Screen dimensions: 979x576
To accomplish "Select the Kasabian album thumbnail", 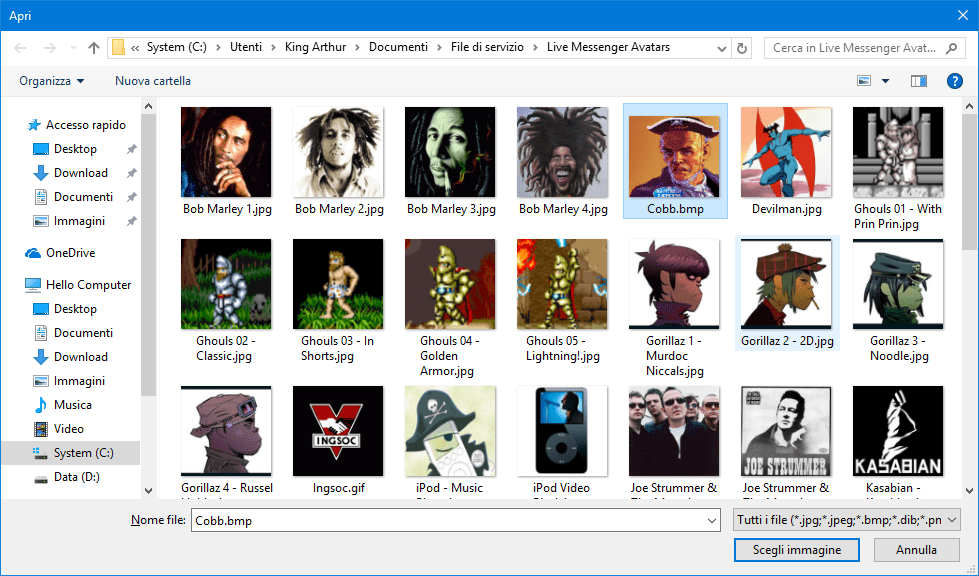I will (898, 431).
